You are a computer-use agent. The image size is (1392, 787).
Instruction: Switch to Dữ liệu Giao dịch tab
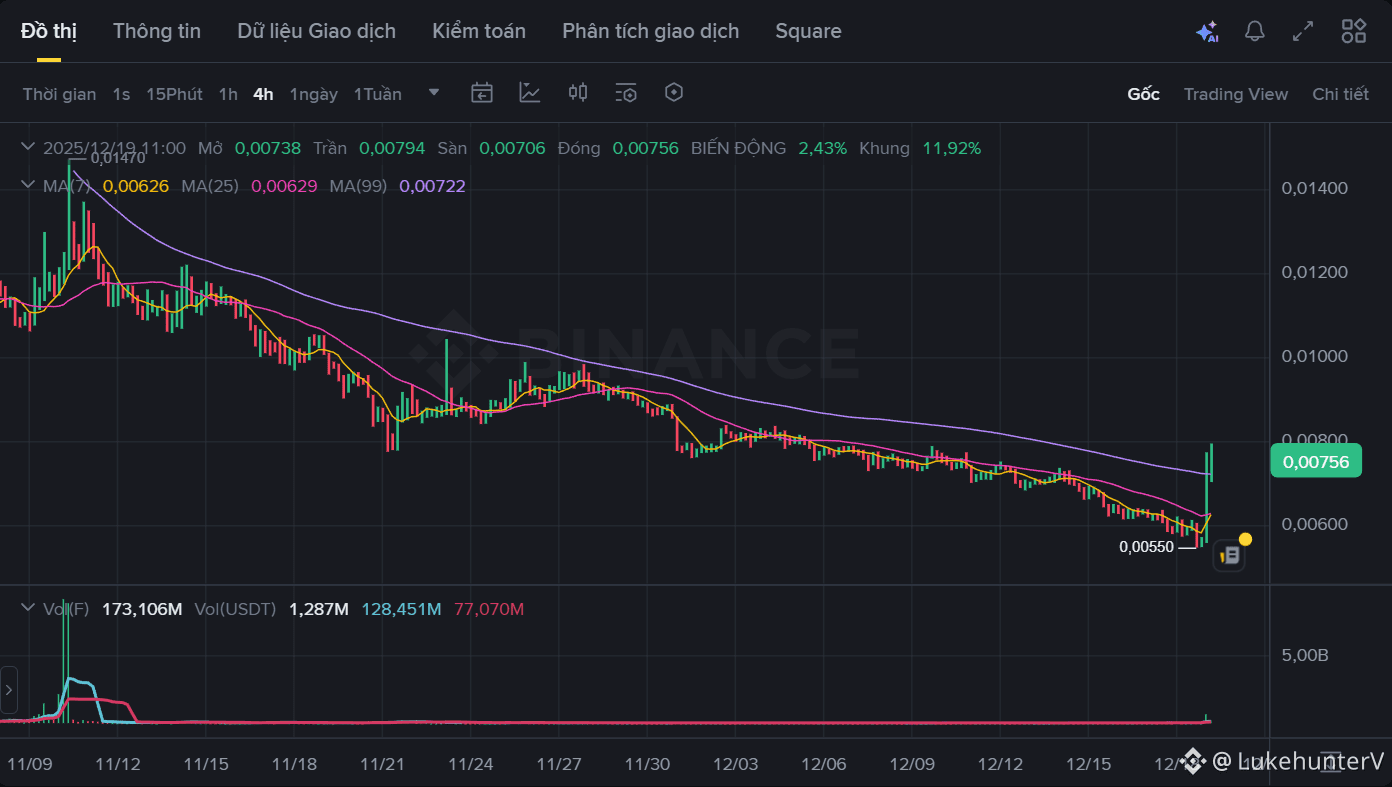coord(316,31)
